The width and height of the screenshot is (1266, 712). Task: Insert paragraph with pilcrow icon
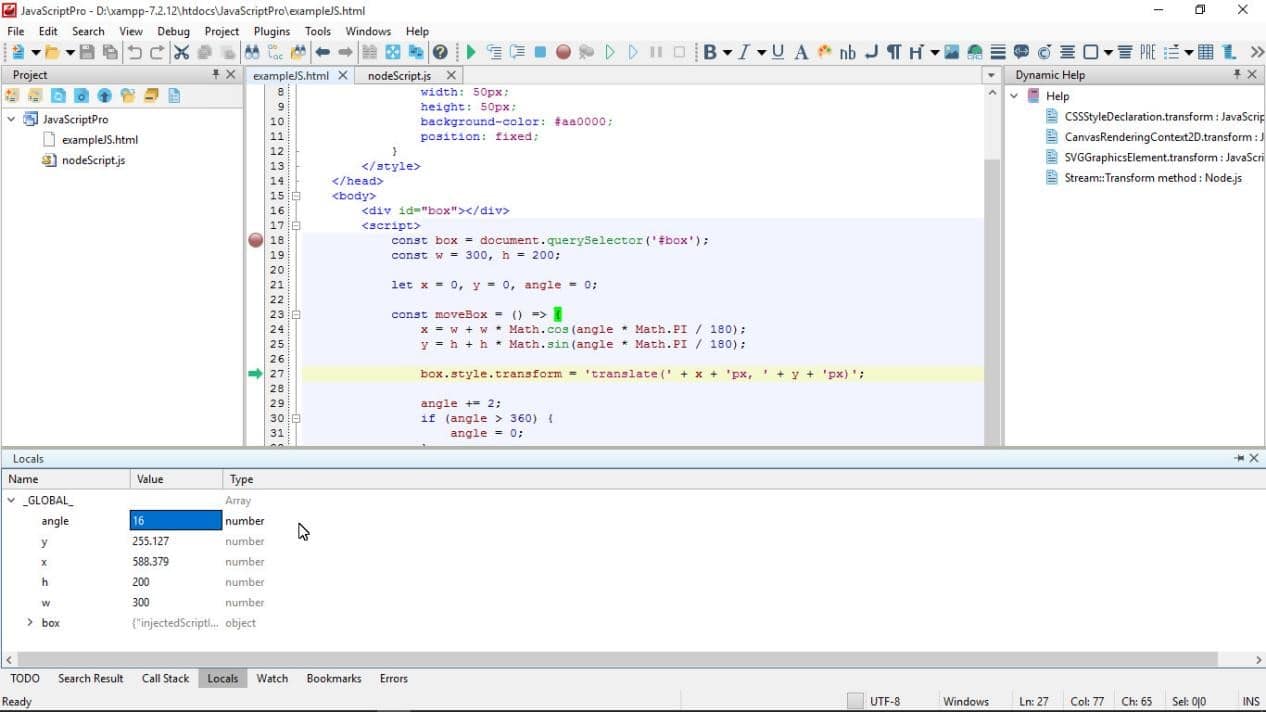pos(894,52)
